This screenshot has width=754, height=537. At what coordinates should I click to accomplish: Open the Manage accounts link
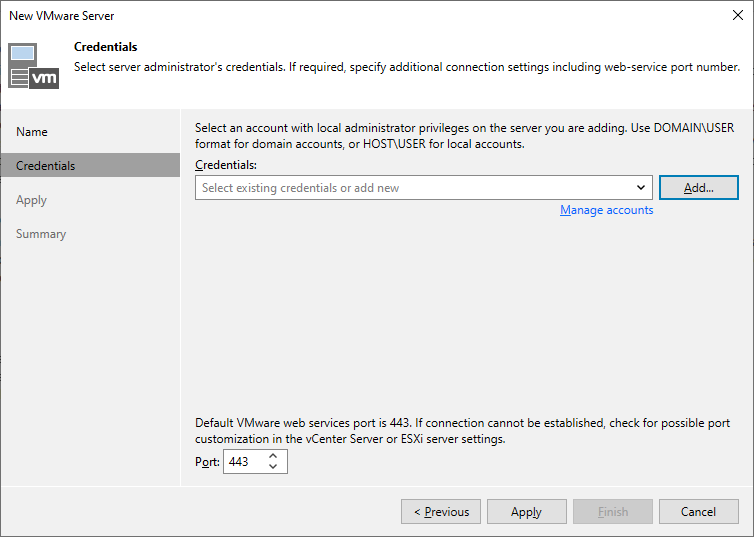(x=606, y=210)
